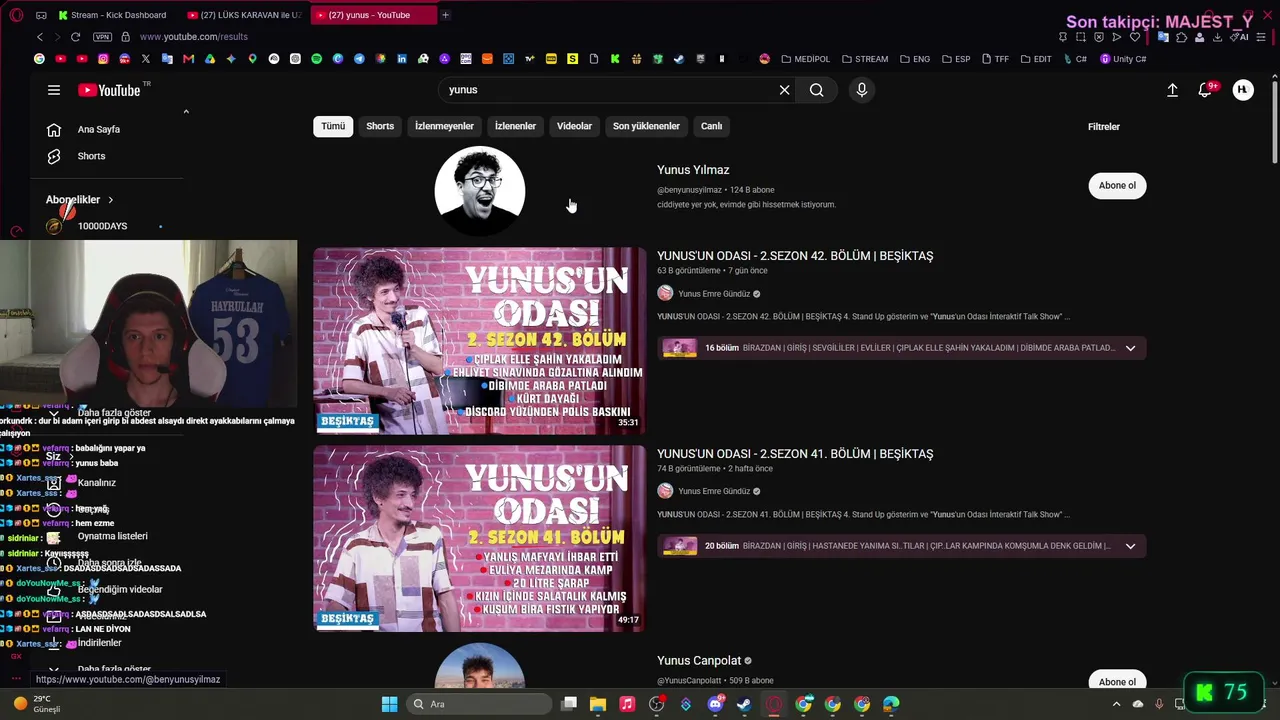This screenshot has width=1280, height=720.
Task: Open the YouTube hamburger guide menu
Action: click(x=54, y=90)
